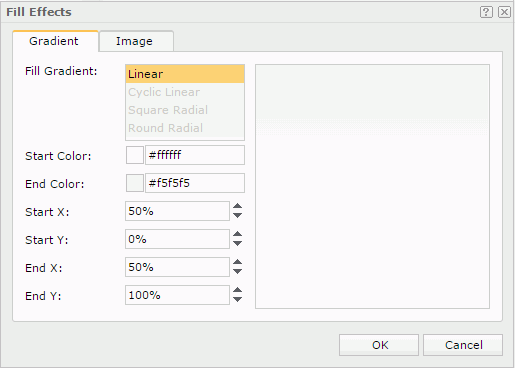Viewport: 515px width, 368px height.
Task: Increase End Y with up arrow
Action: click(237, 290)
